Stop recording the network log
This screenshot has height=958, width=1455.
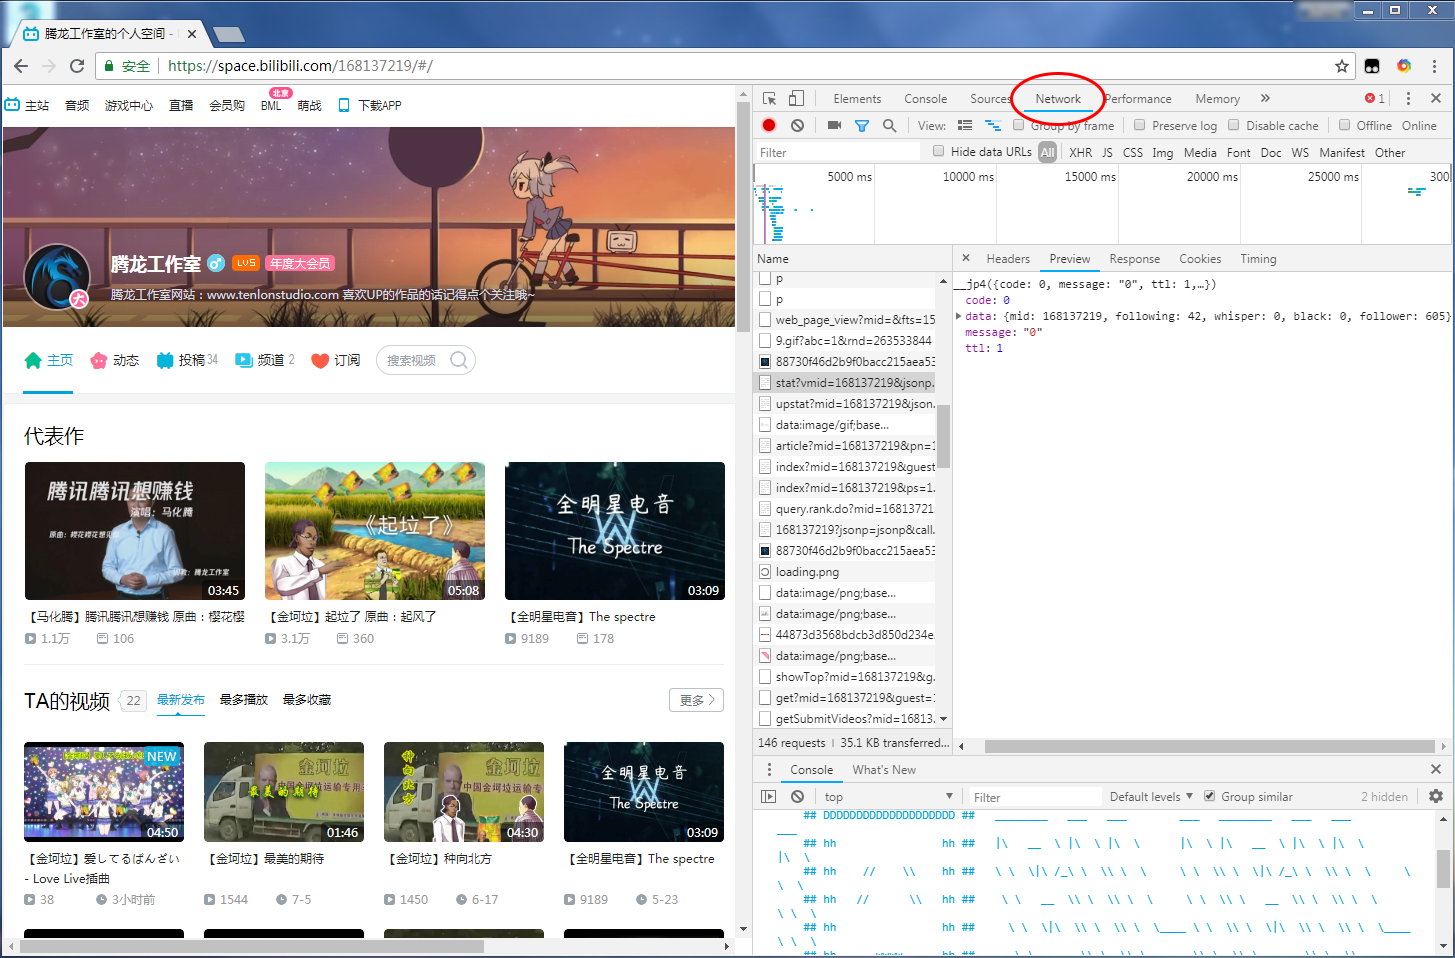tap(769, 126)
